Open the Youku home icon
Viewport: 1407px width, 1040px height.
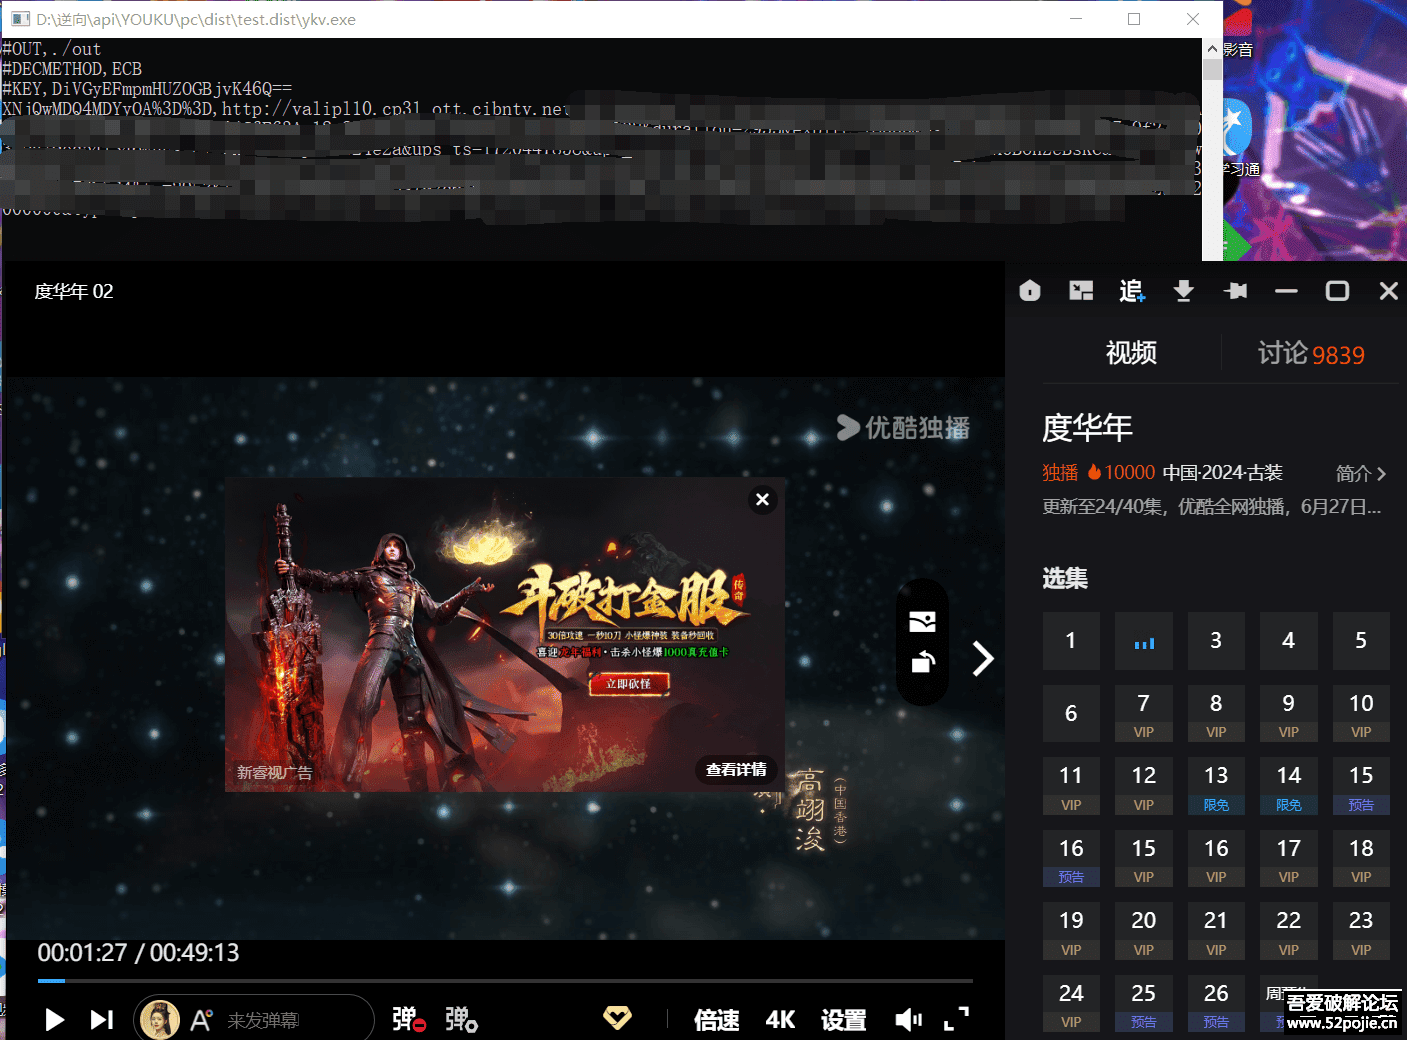click(x=1030, y=291)
